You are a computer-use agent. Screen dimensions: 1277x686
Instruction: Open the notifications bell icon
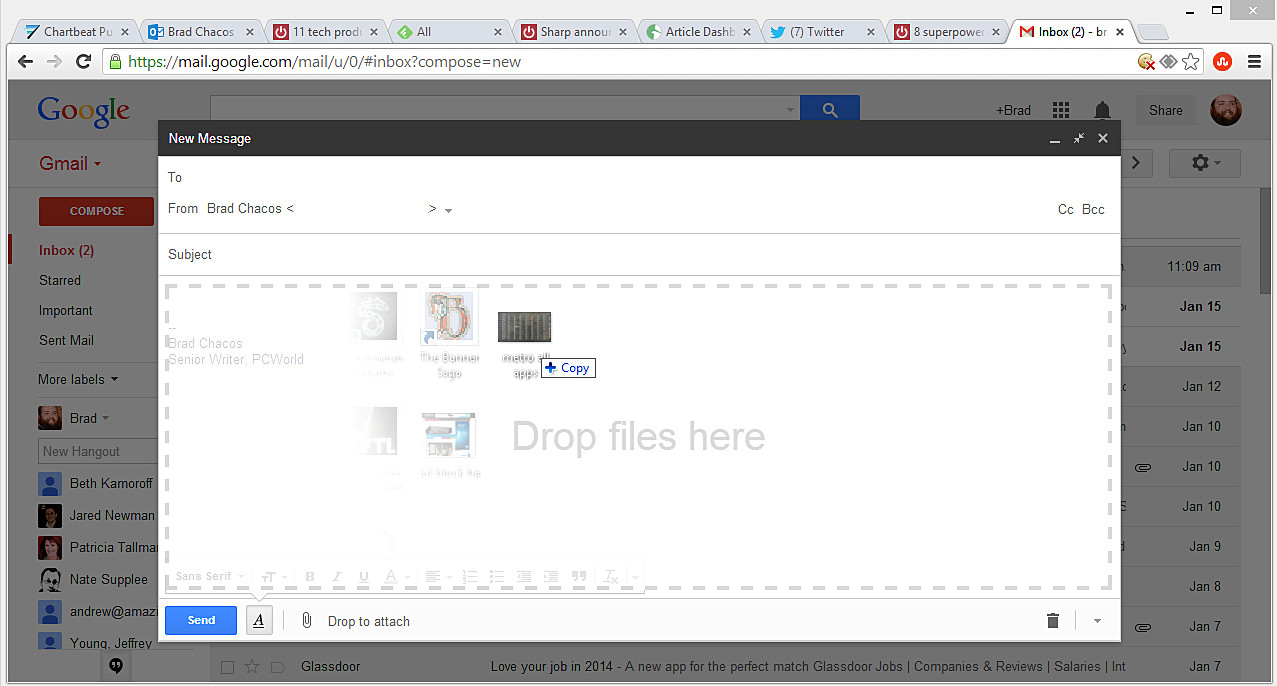tap(1102, 110)
